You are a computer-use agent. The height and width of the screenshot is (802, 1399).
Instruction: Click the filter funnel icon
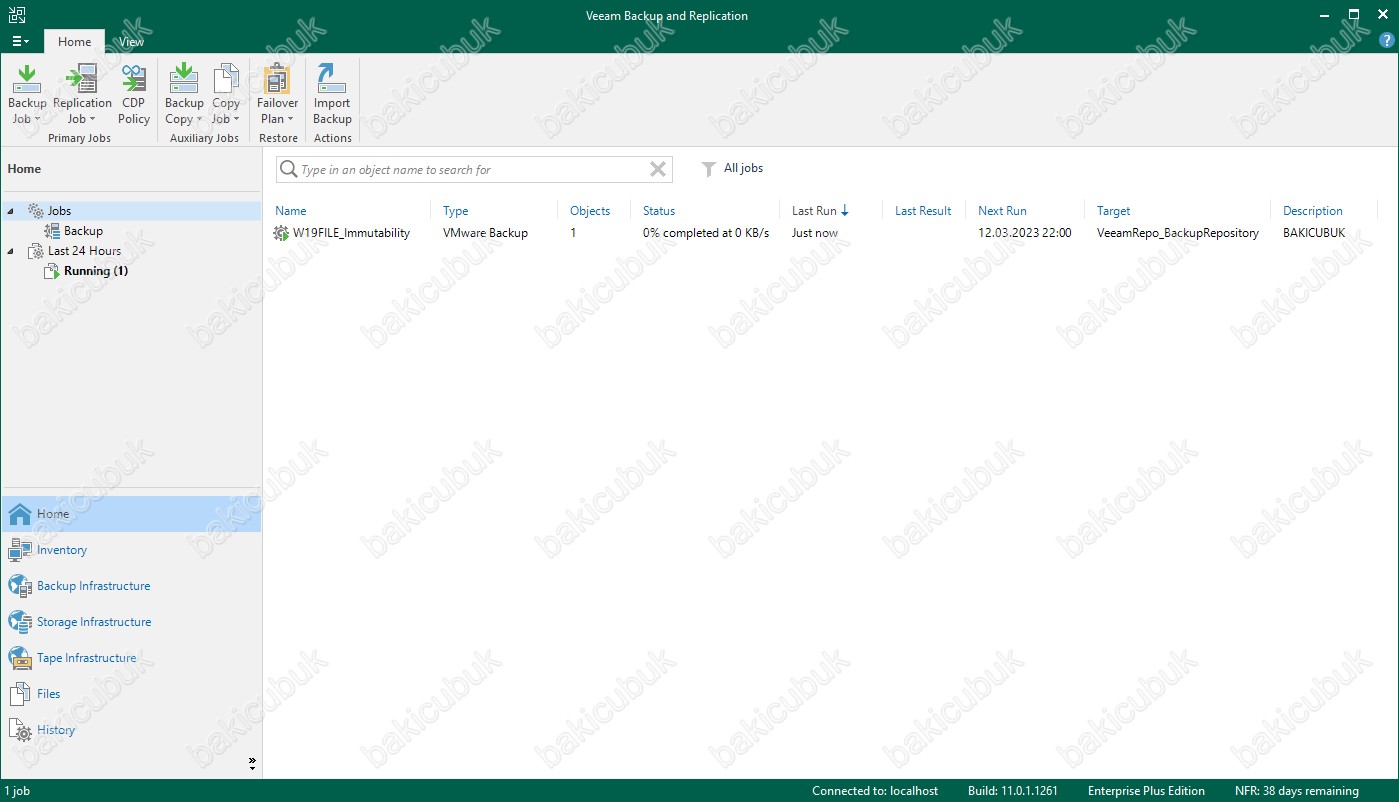point(708,169)
